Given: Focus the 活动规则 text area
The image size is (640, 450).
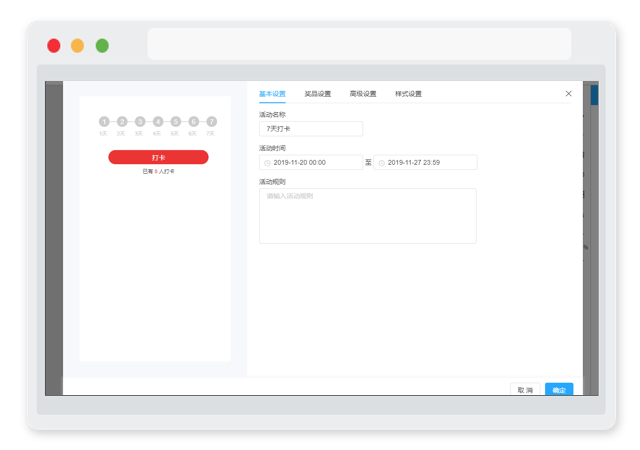Looking at the screenshot, I should click(x=368, y=216).
